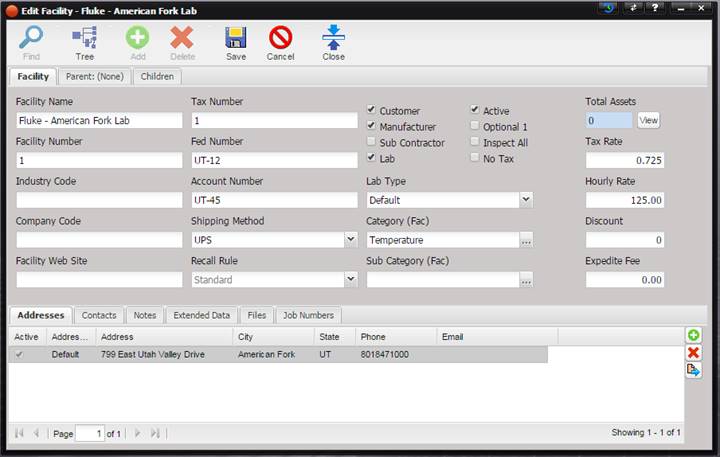Click the Tree toolbar icon
The image size is (720, 457).
85,38
